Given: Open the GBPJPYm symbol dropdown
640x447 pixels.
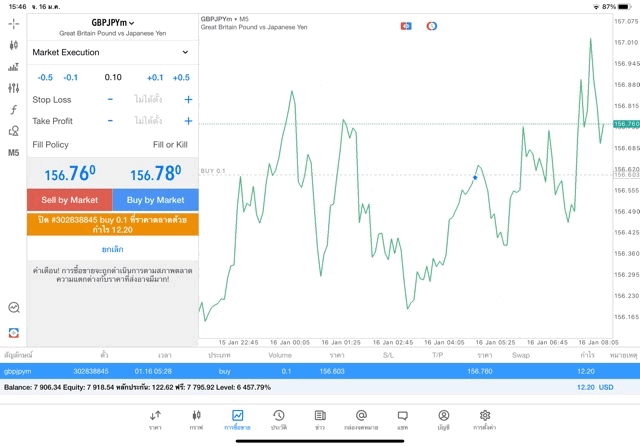Looking at the screenshot, I should tap(113, 23).
